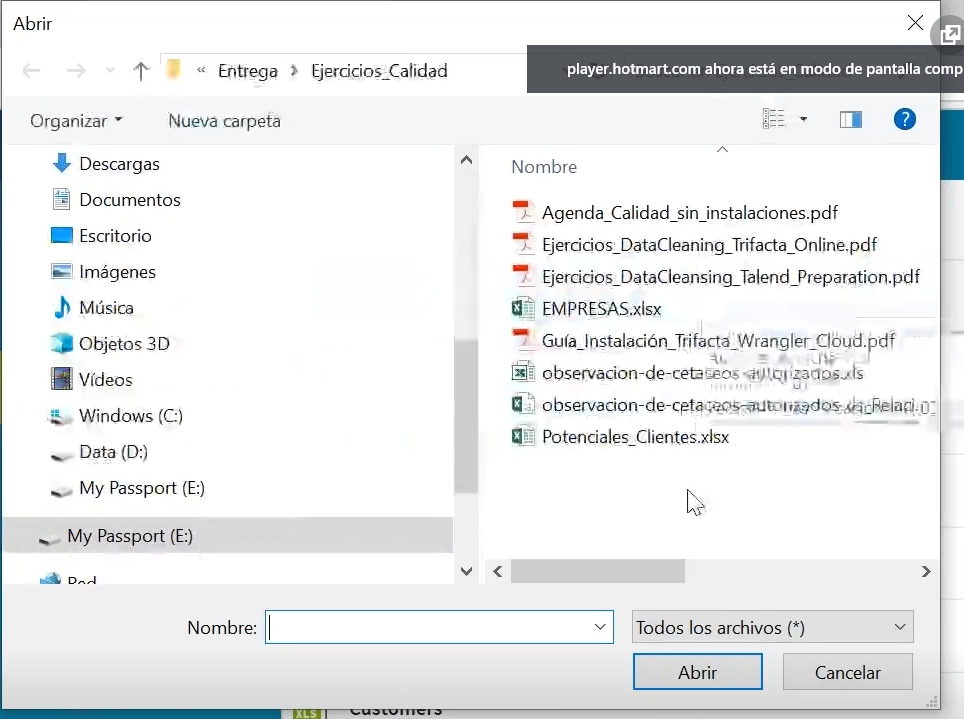
Task: Click the Back navigation arrow
Action: (x=31, y=71)
